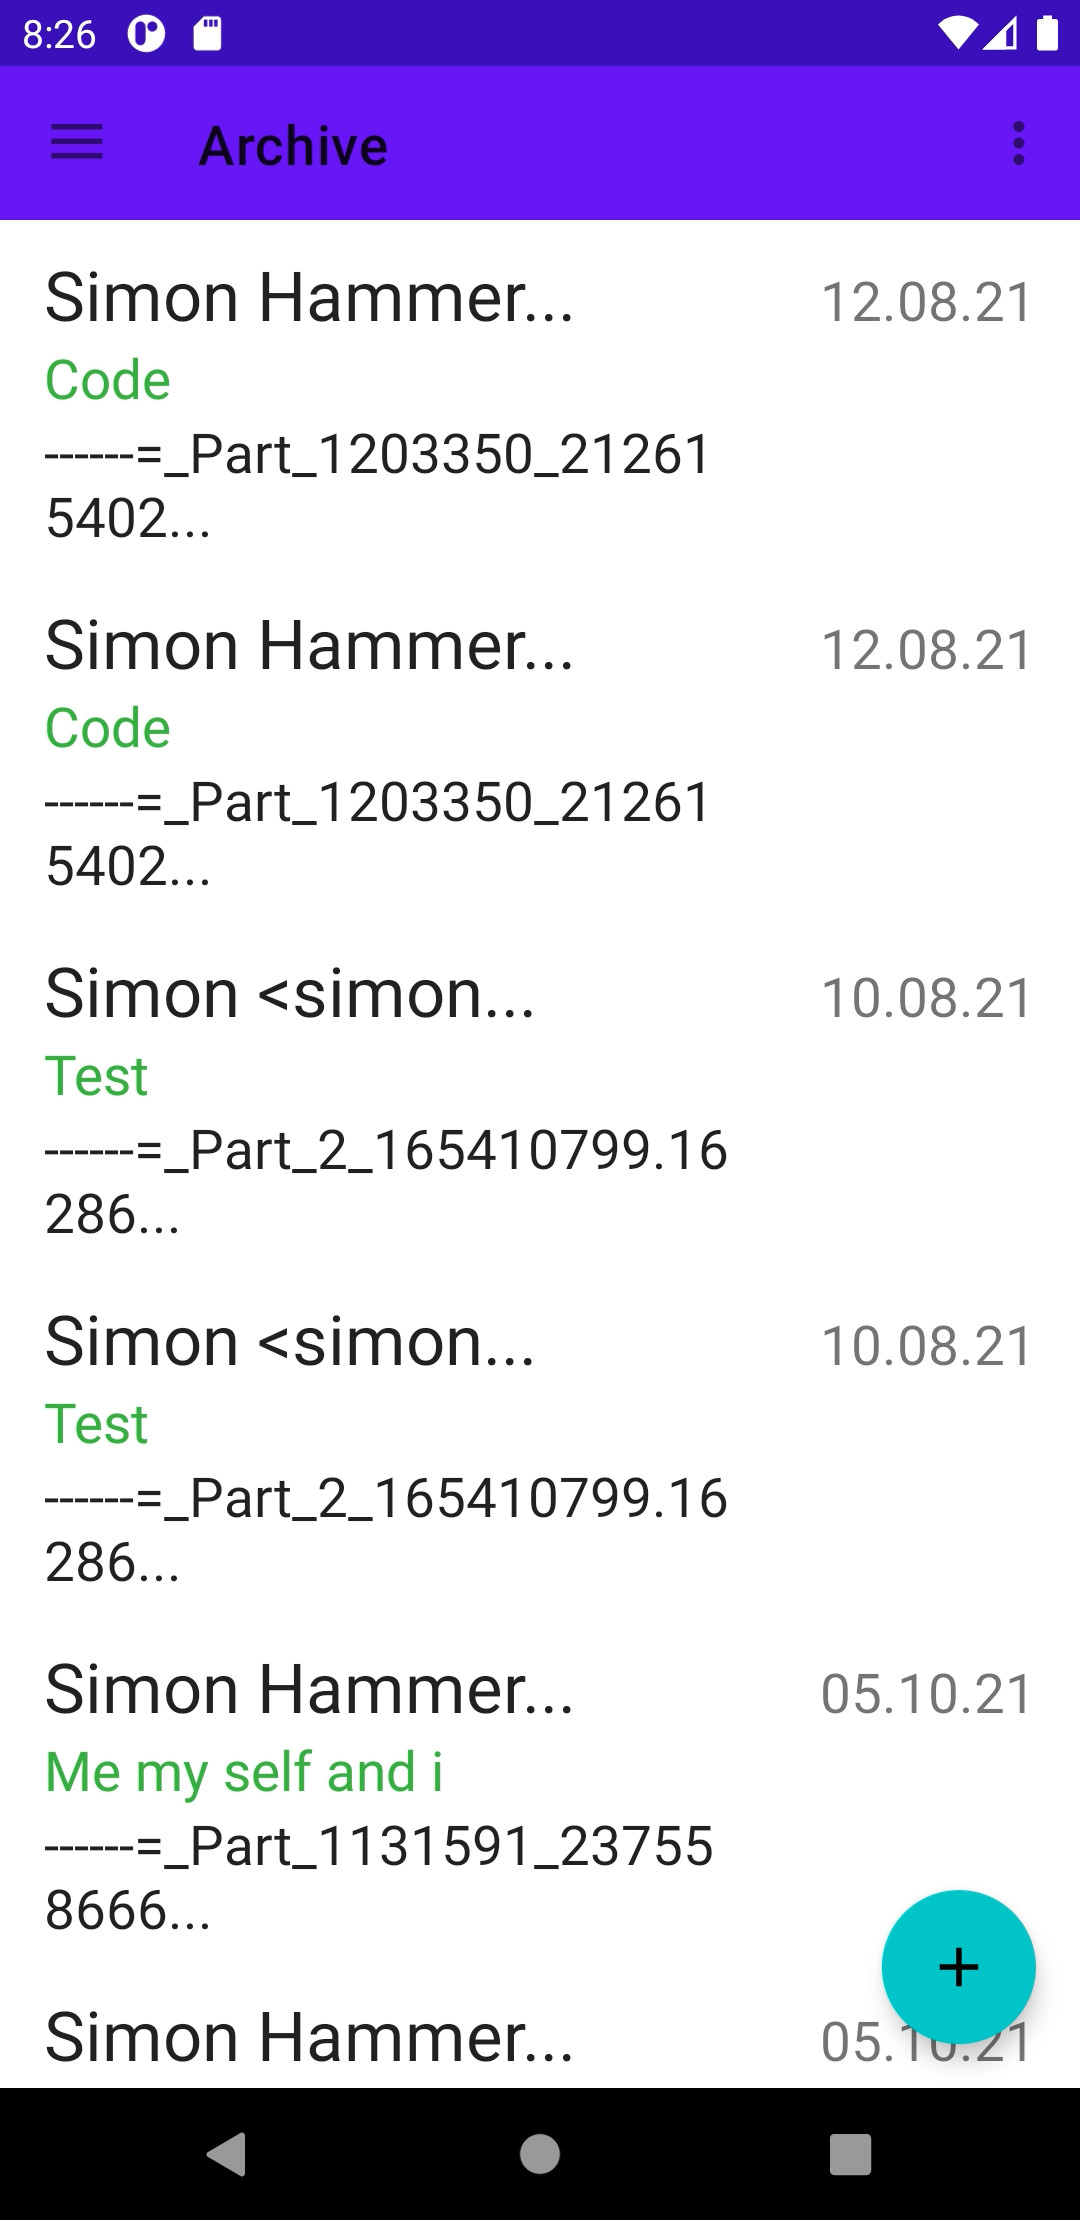Open the hamburger navigation menu
1080x2220 pixels.
point(77,143)
